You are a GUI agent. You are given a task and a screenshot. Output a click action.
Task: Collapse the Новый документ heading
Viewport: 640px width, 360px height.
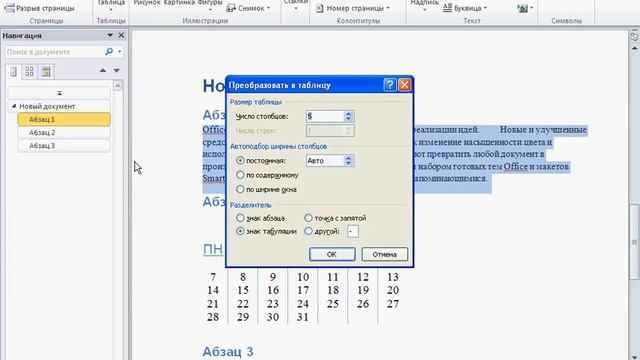[x=13, y=106]
